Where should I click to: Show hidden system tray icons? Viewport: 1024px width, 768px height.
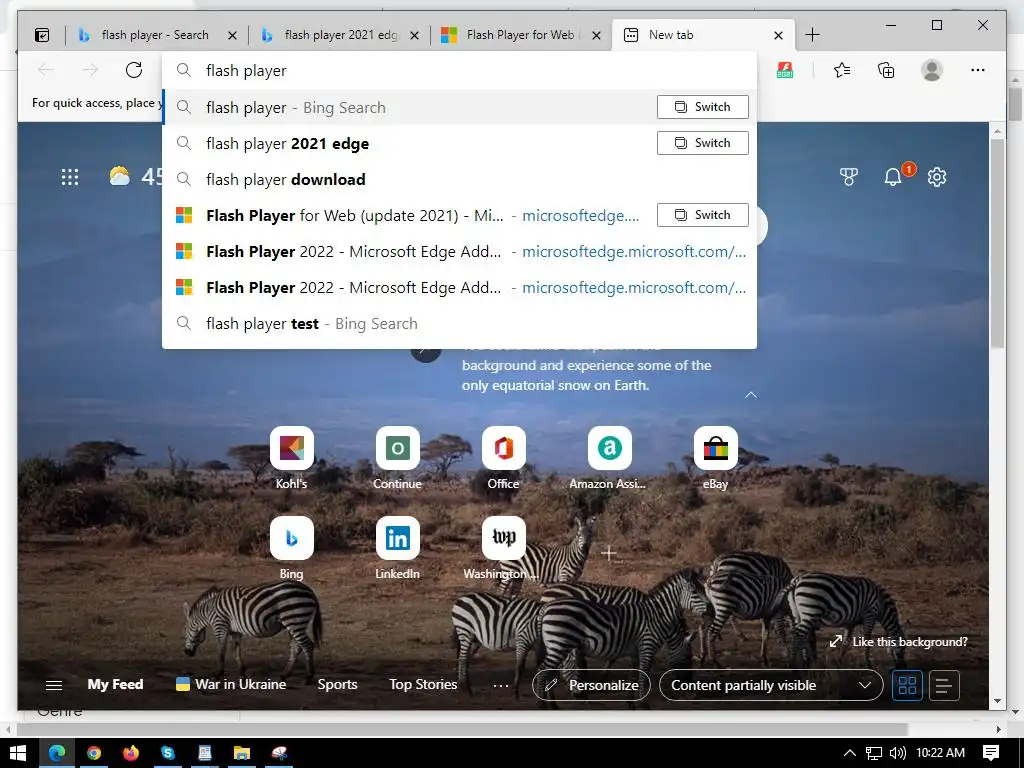[x=849, y=753]
